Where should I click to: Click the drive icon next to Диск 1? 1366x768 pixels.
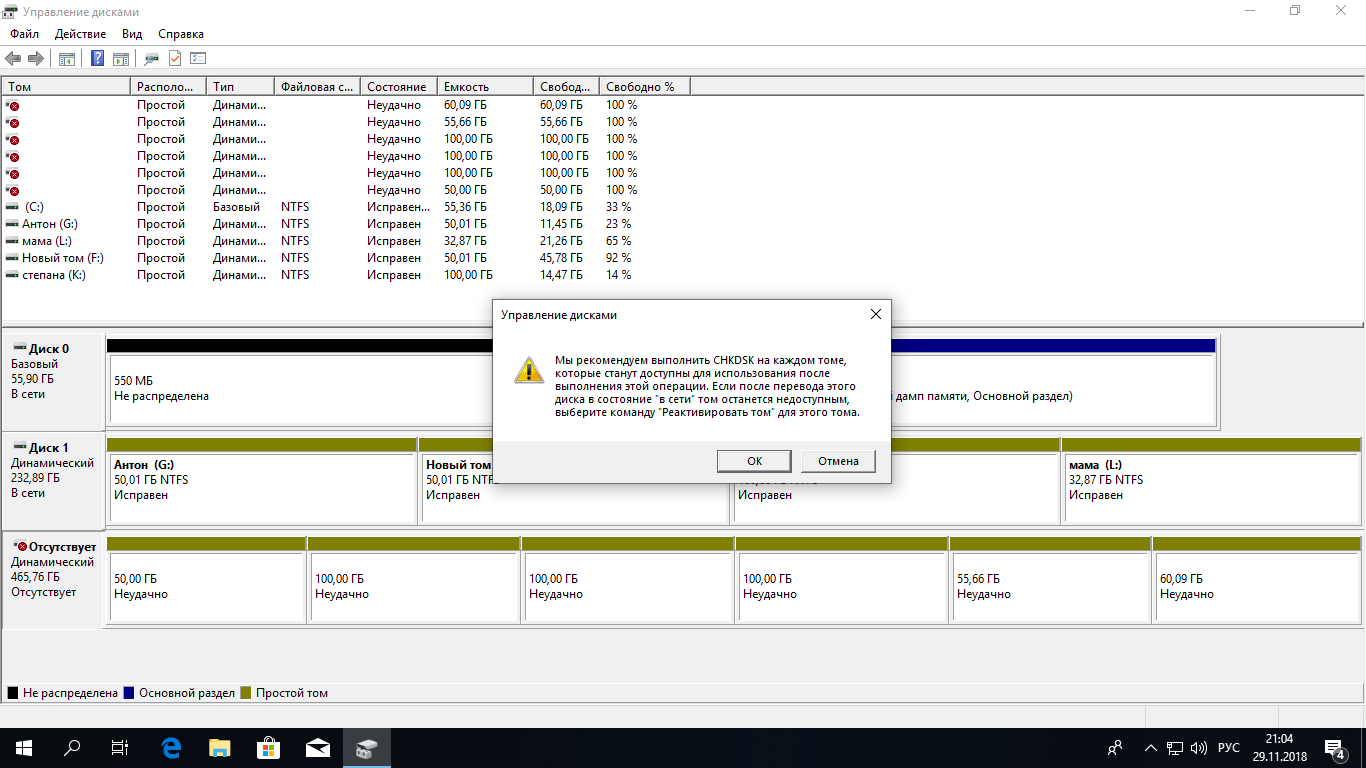pyautogui.click(x=20, y=447)
